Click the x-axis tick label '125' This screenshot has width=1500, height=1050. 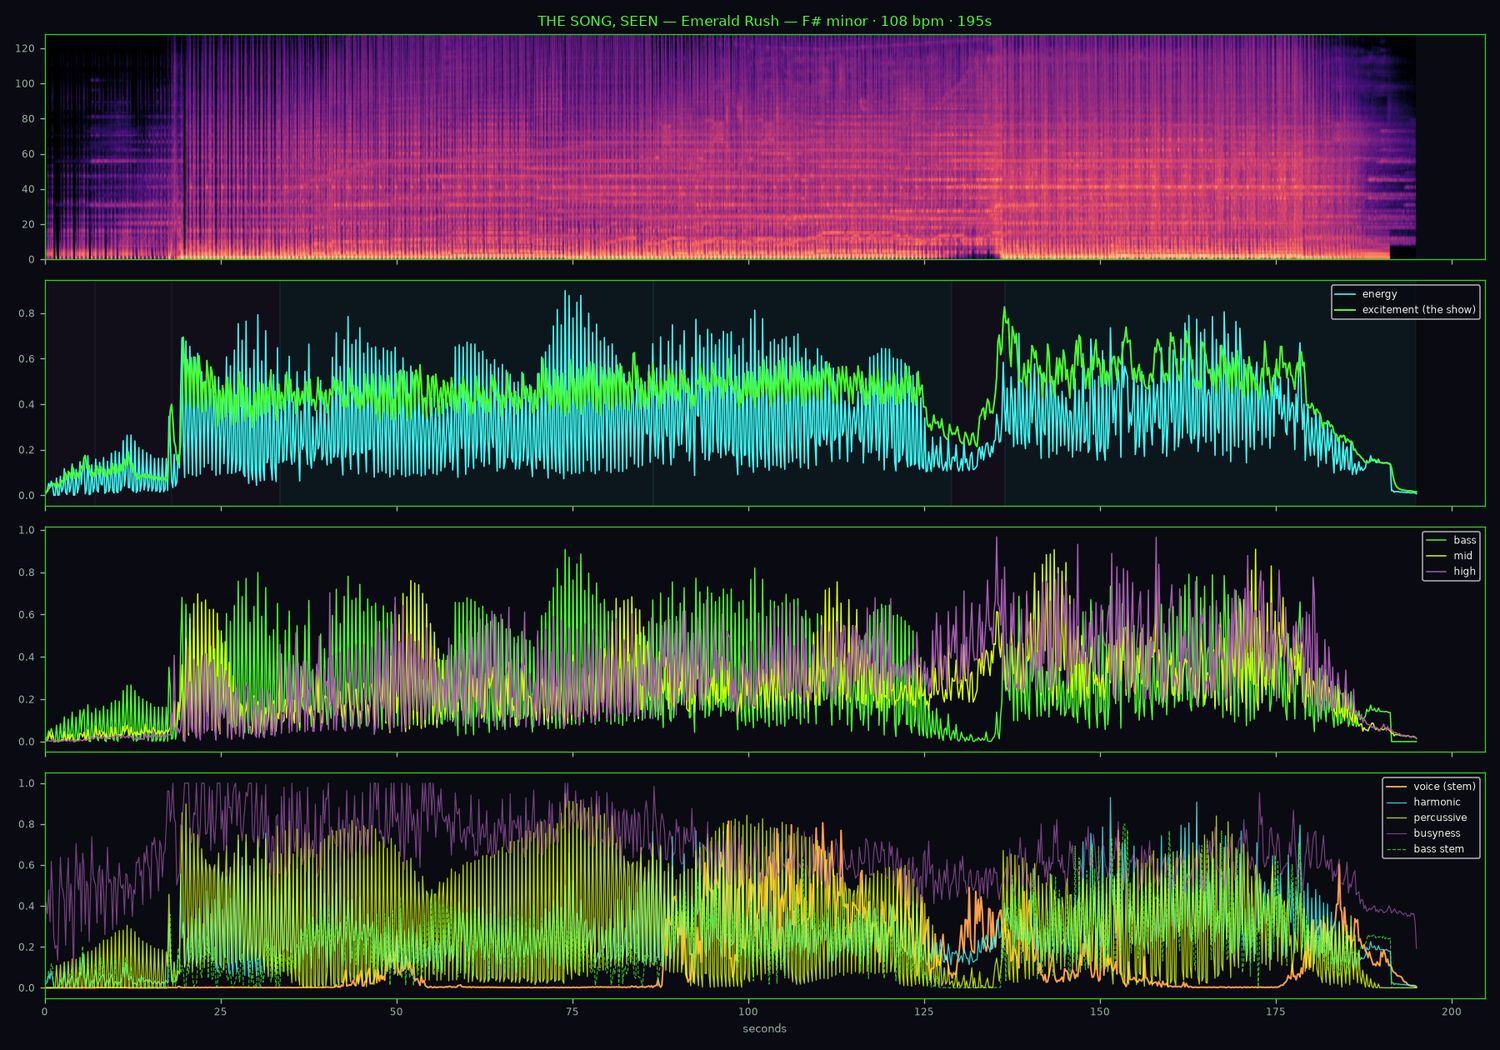tap(924, 1012)
